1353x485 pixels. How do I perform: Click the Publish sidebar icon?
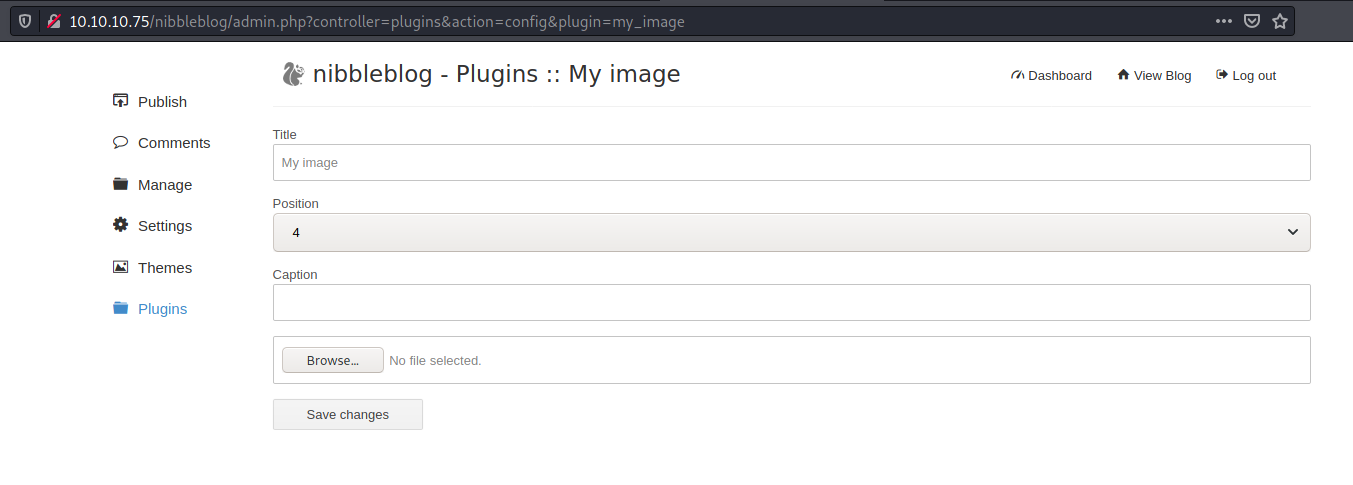pos(120,101)
